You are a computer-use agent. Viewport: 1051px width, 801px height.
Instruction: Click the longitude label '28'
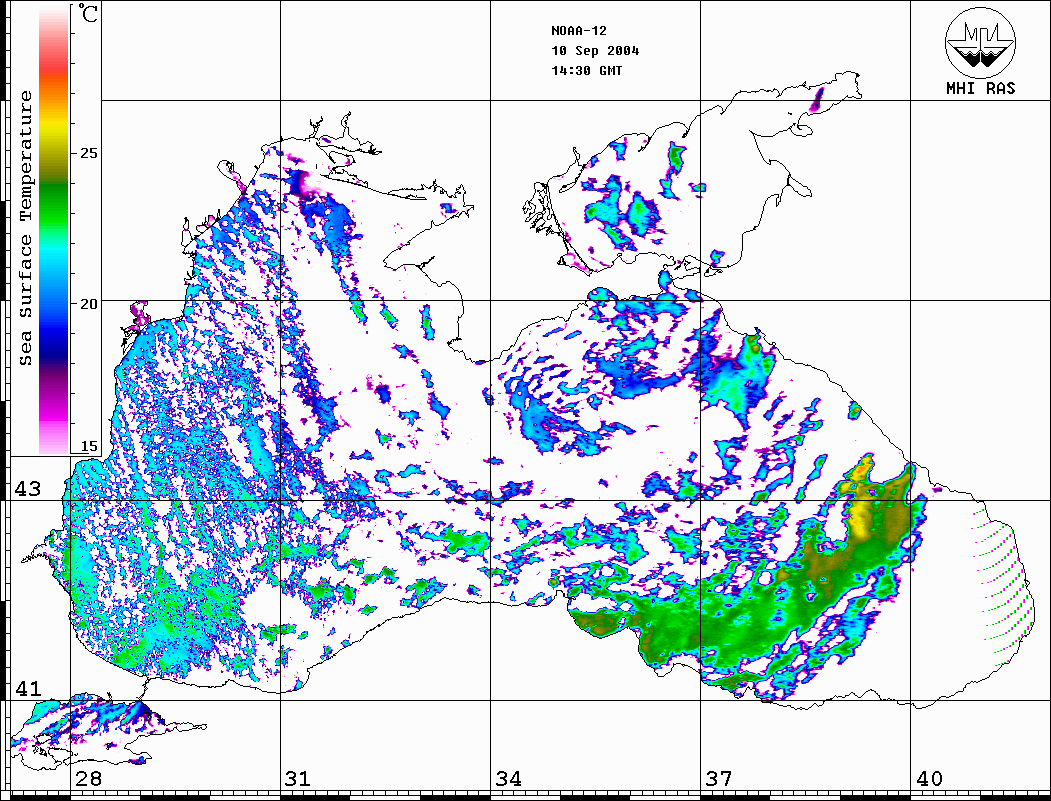(x=88, y=778)
